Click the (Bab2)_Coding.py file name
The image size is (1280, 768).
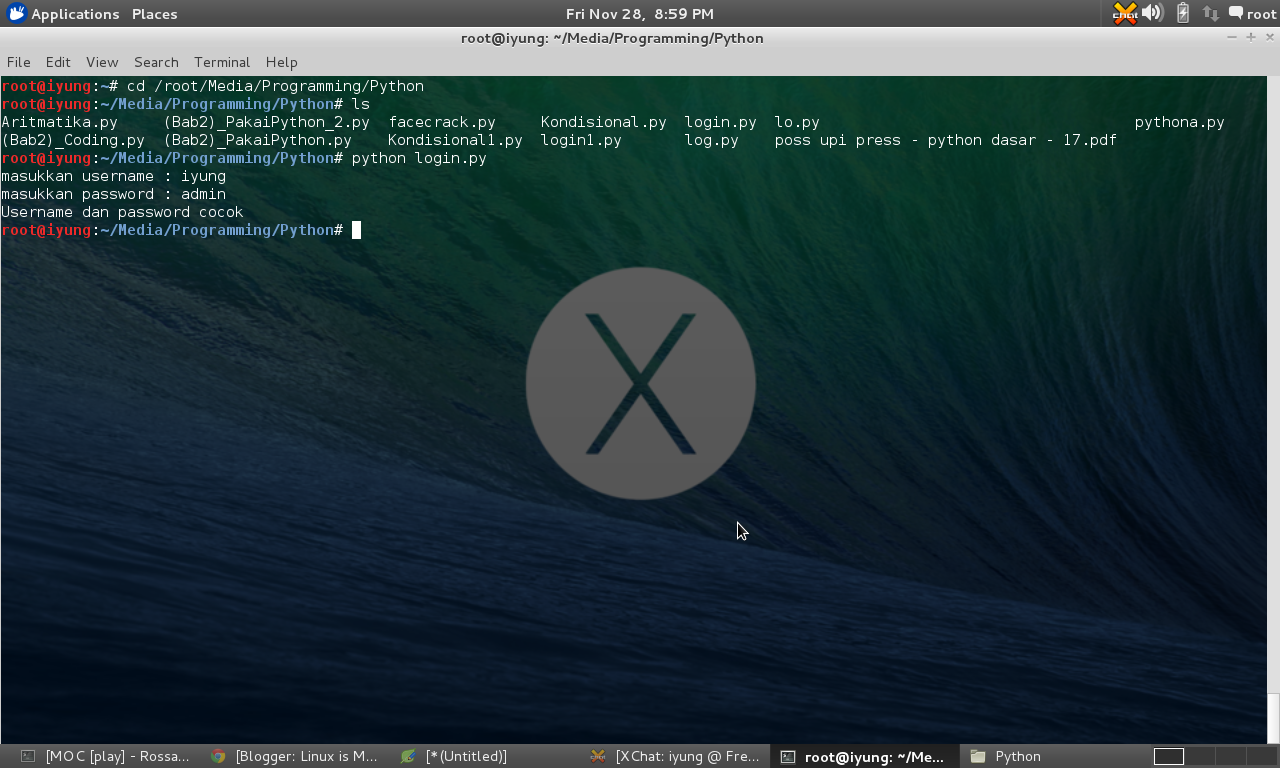(73, 140)
